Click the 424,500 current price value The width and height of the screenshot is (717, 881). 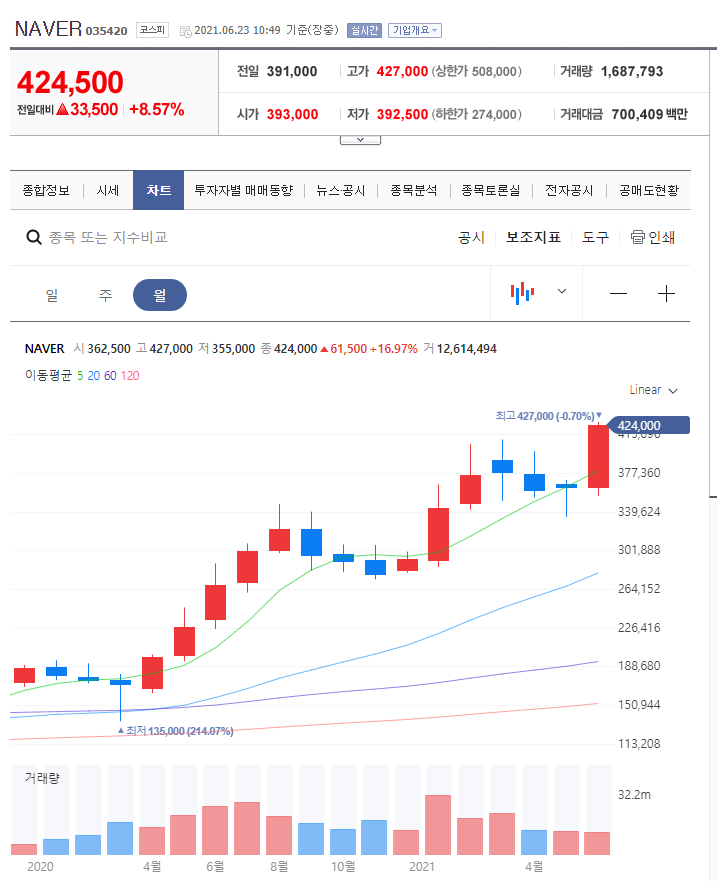pyautogui.click(x=70, y=83)
